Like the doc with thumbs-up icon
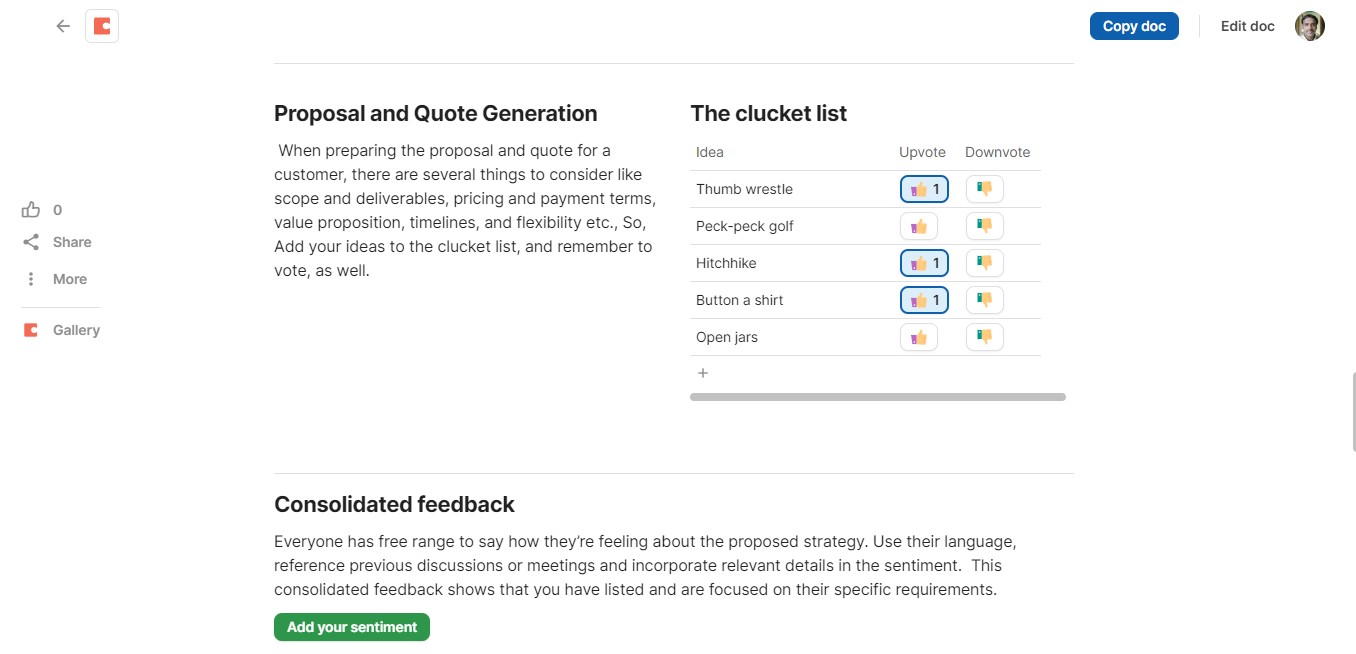Viewport: 1356px width, 654px height. tap(31, 210)
